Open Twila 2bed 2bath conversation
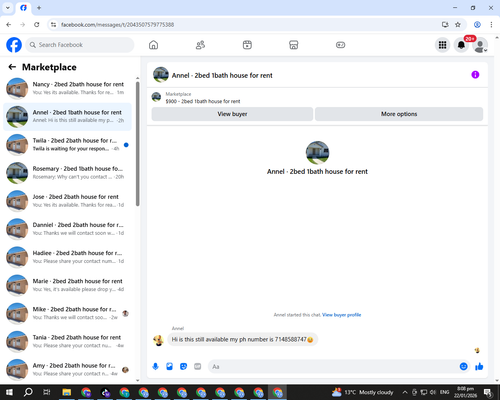 click(x=67, y=145)
